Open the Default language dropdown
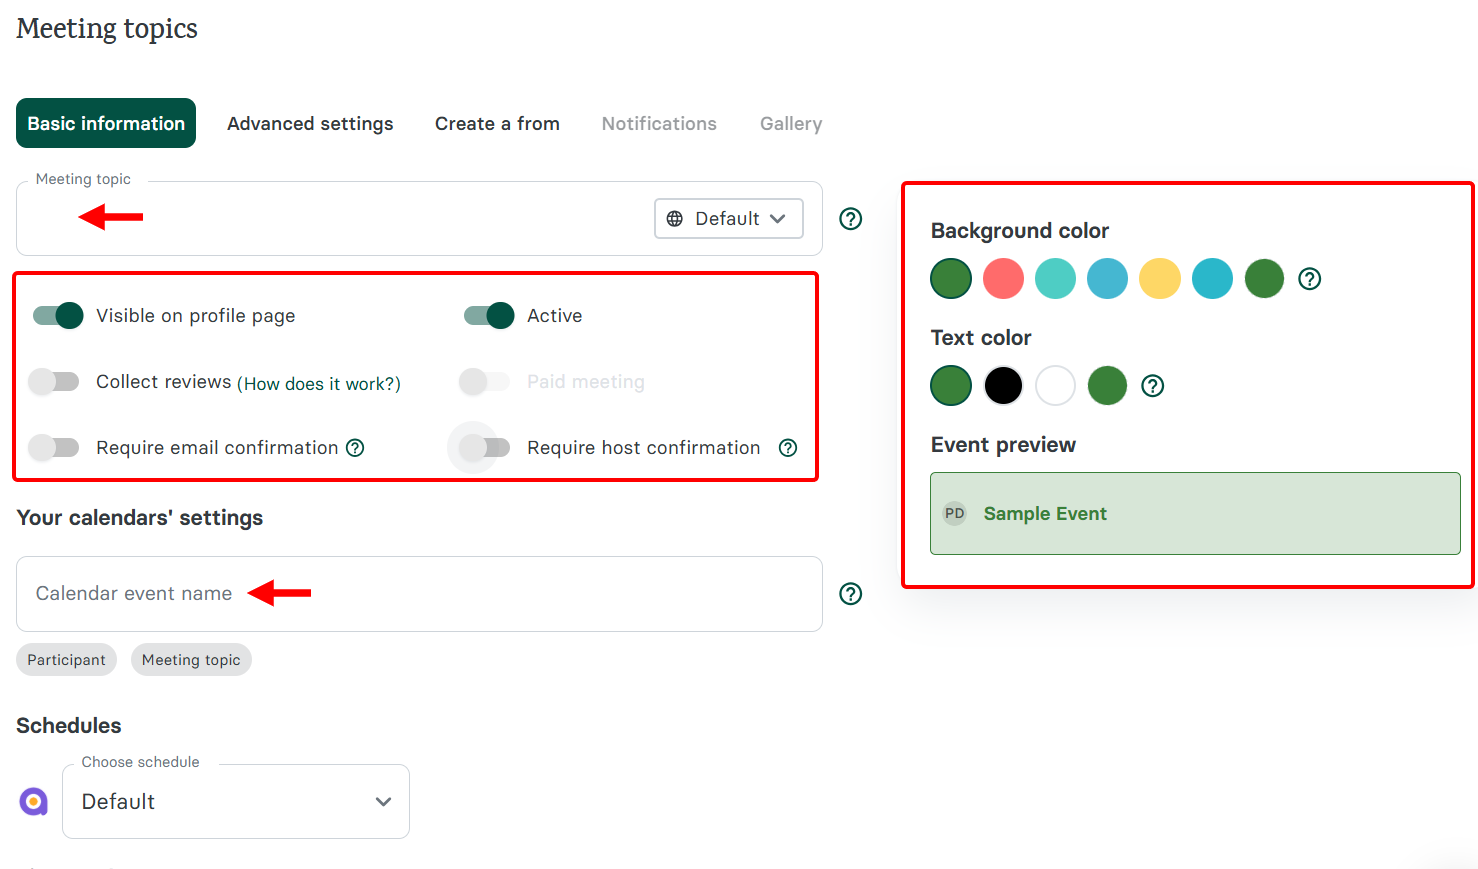Screen dimensions: 1478x869 click(x=729, y=218)
